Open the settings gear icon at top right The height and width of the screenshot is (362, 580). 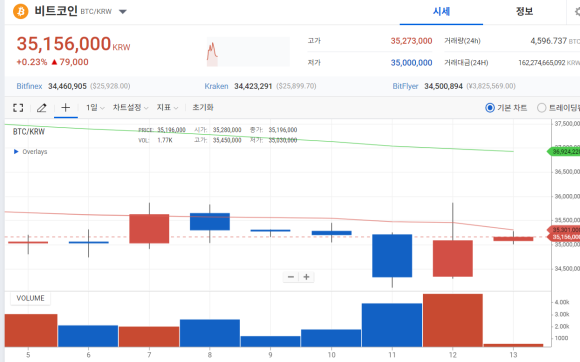point(577,12)
